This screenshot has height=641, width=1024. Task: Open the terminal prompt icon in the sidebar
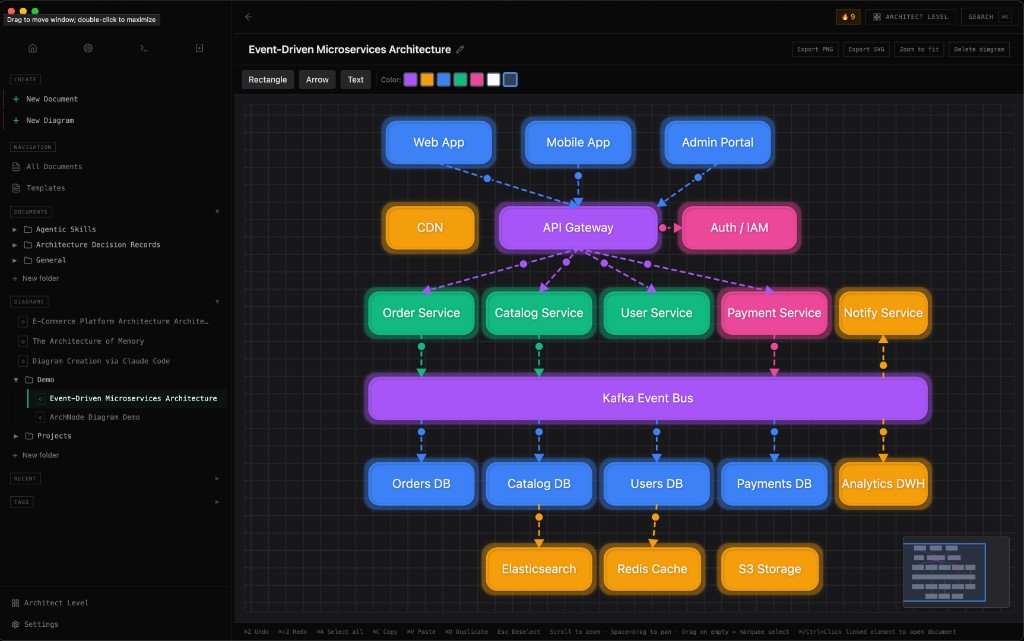coord(144,48)
